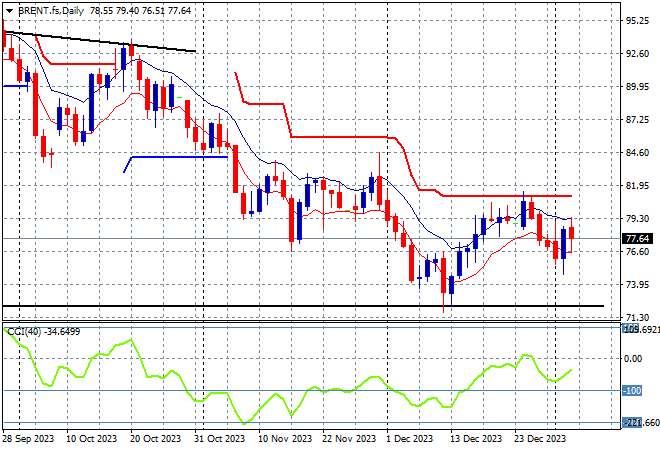Viewport: 660px width, 450px height.
Task: Select the black horizontal support line near 72
Action: pos(303,306)
